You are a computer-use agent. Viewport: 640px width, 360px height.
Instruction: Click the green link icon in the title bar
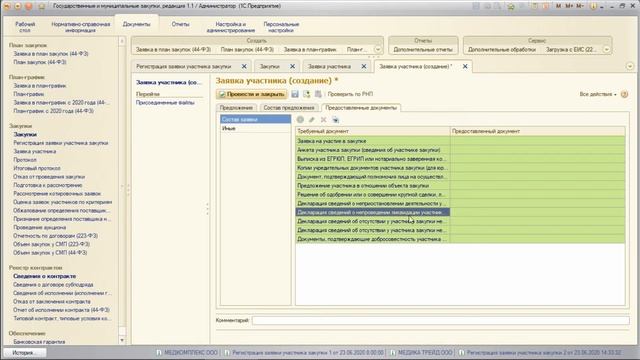[x=511, y=6]
